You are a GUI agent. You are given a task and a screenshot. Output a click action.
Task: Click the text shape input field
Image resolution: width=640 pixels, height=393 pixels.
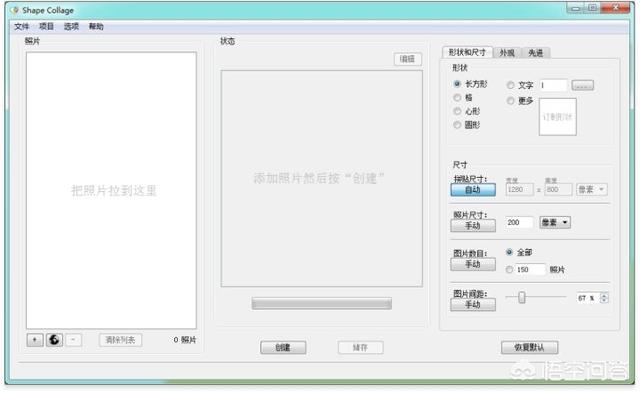point(553,85)
